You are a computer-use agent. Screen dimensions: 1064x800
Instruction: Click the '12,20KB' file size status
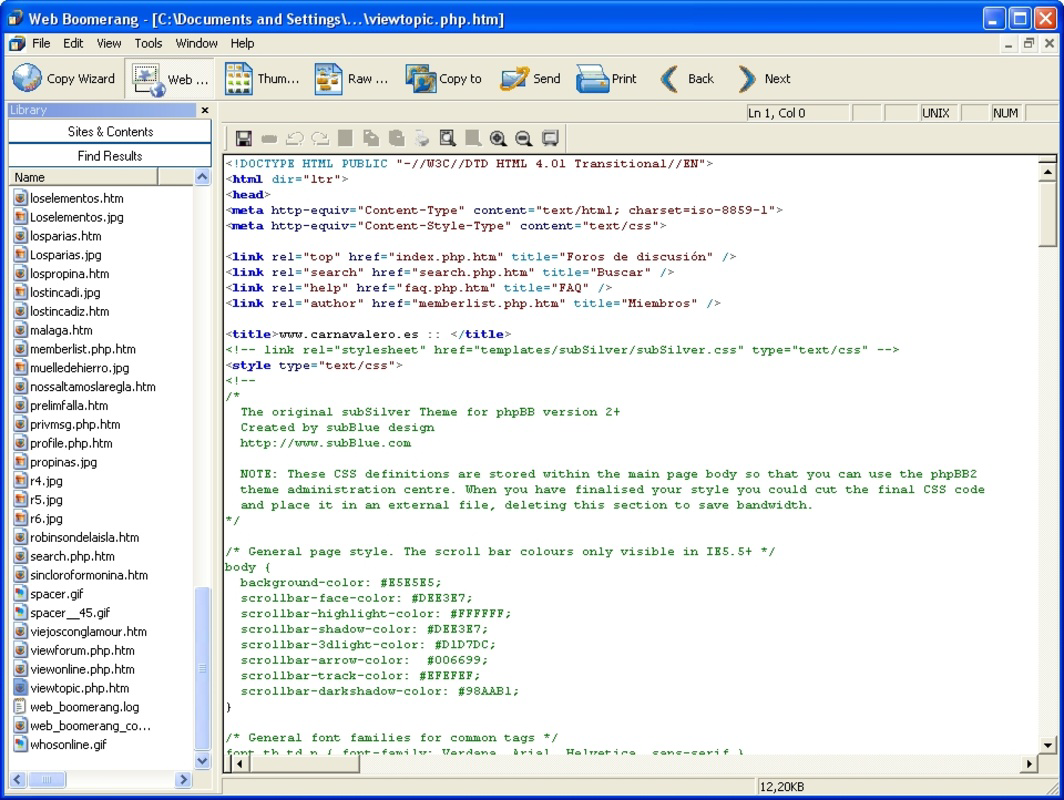[x=781, y=787]
